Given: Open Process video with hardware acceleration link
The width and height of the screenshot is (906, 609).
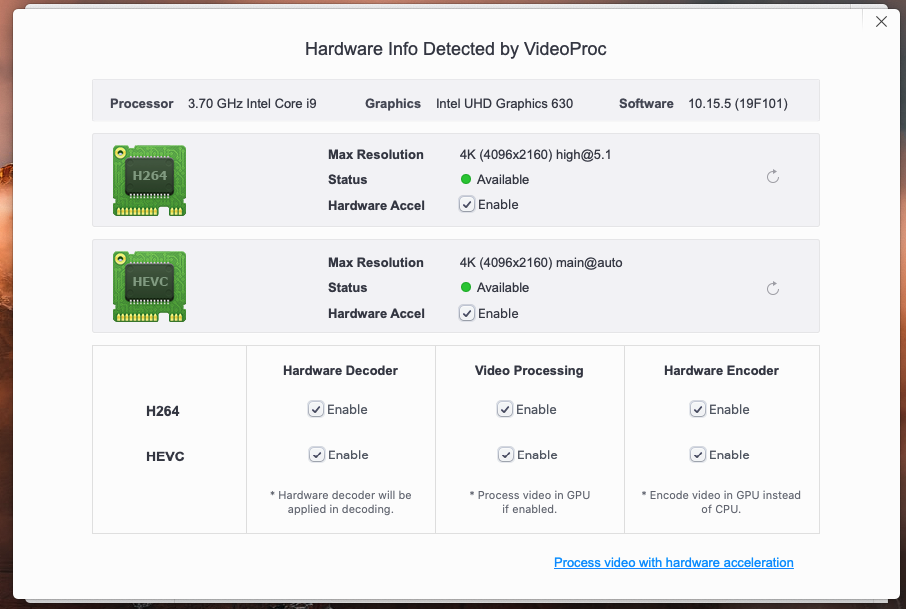Looking at the screenshot, I should click(673, 562).
